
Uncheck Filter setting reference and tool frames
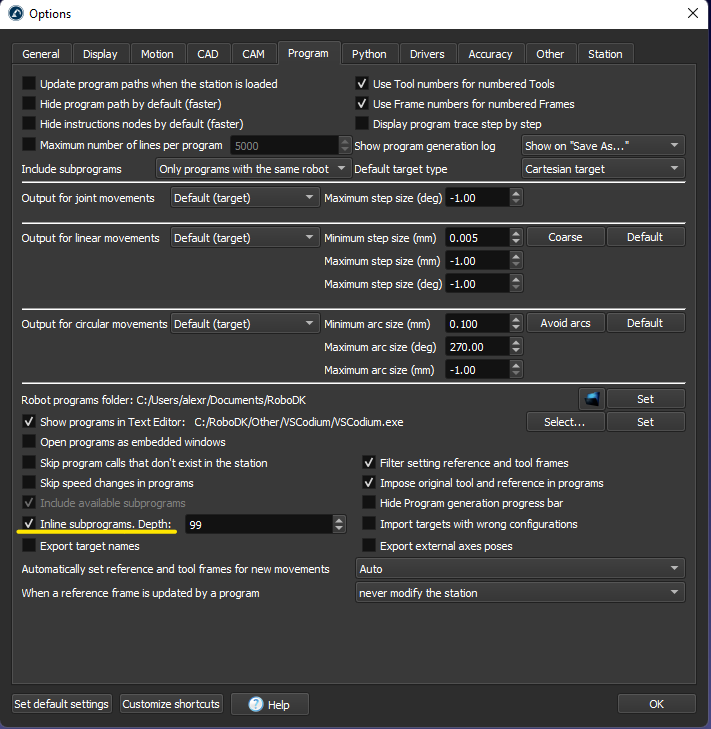tap(369, 463)
